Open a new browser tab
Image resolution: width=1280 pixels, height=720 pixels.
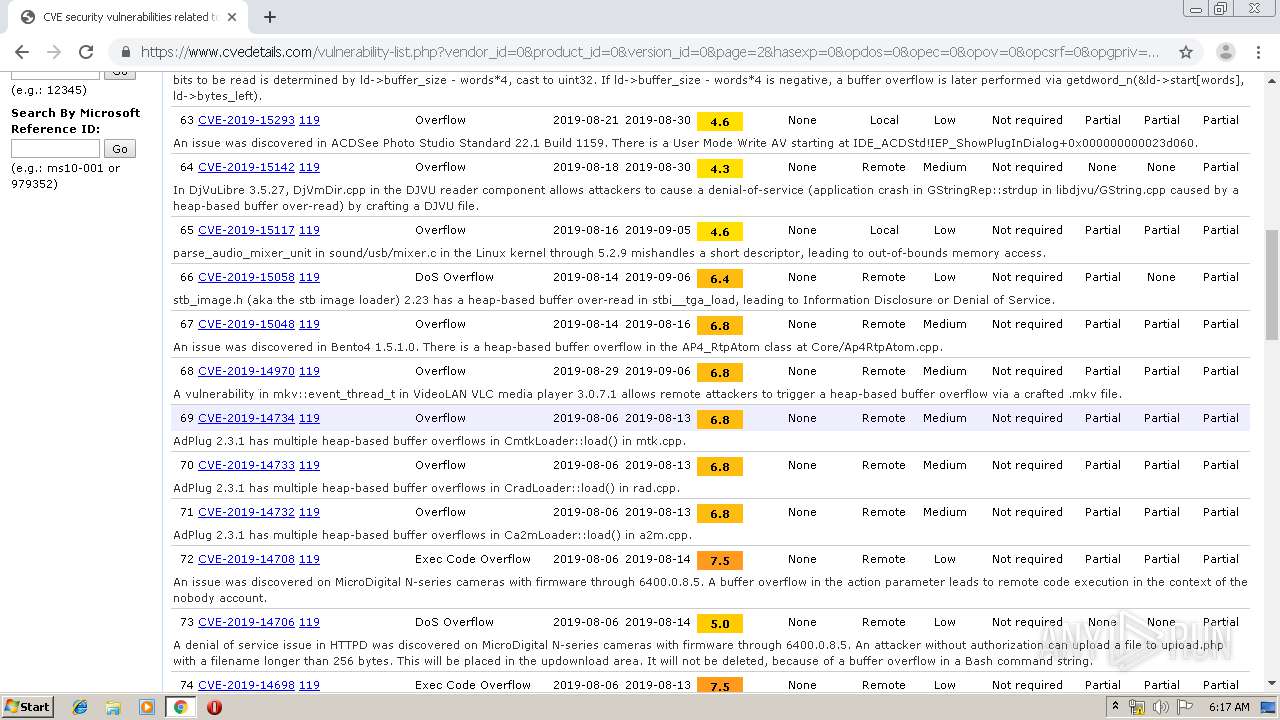pyautogui.click(x=270, y=17)
